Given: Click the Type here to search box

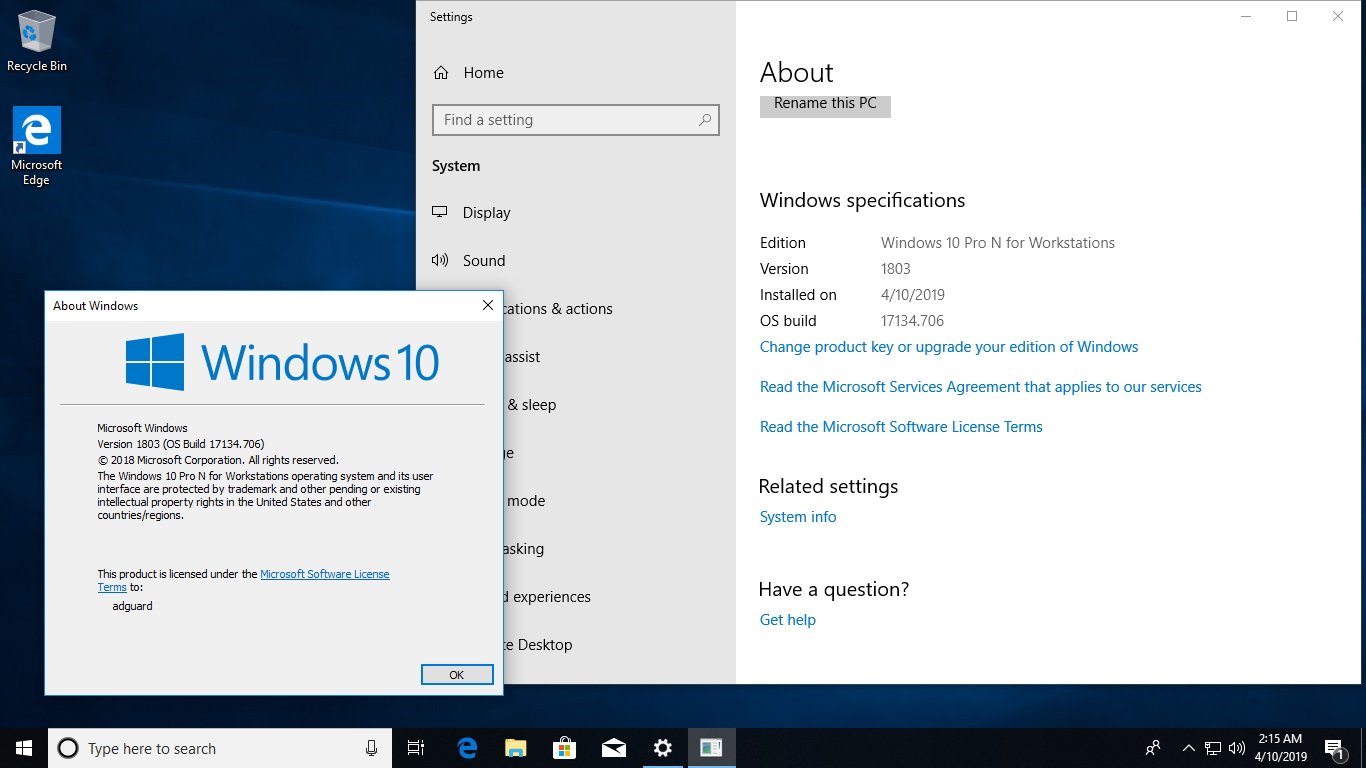Looking at the screenshot, I should tap(220, 748).
